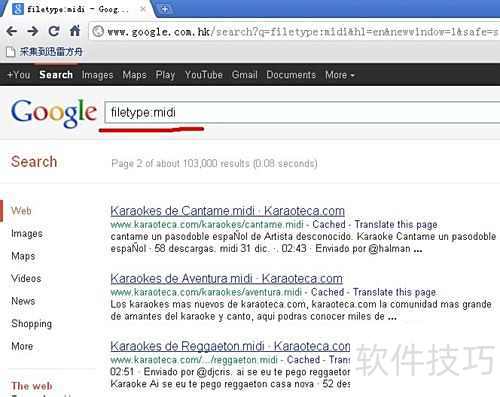
Task: Click the browser forward arrow
Action: (x=33, y=31)
